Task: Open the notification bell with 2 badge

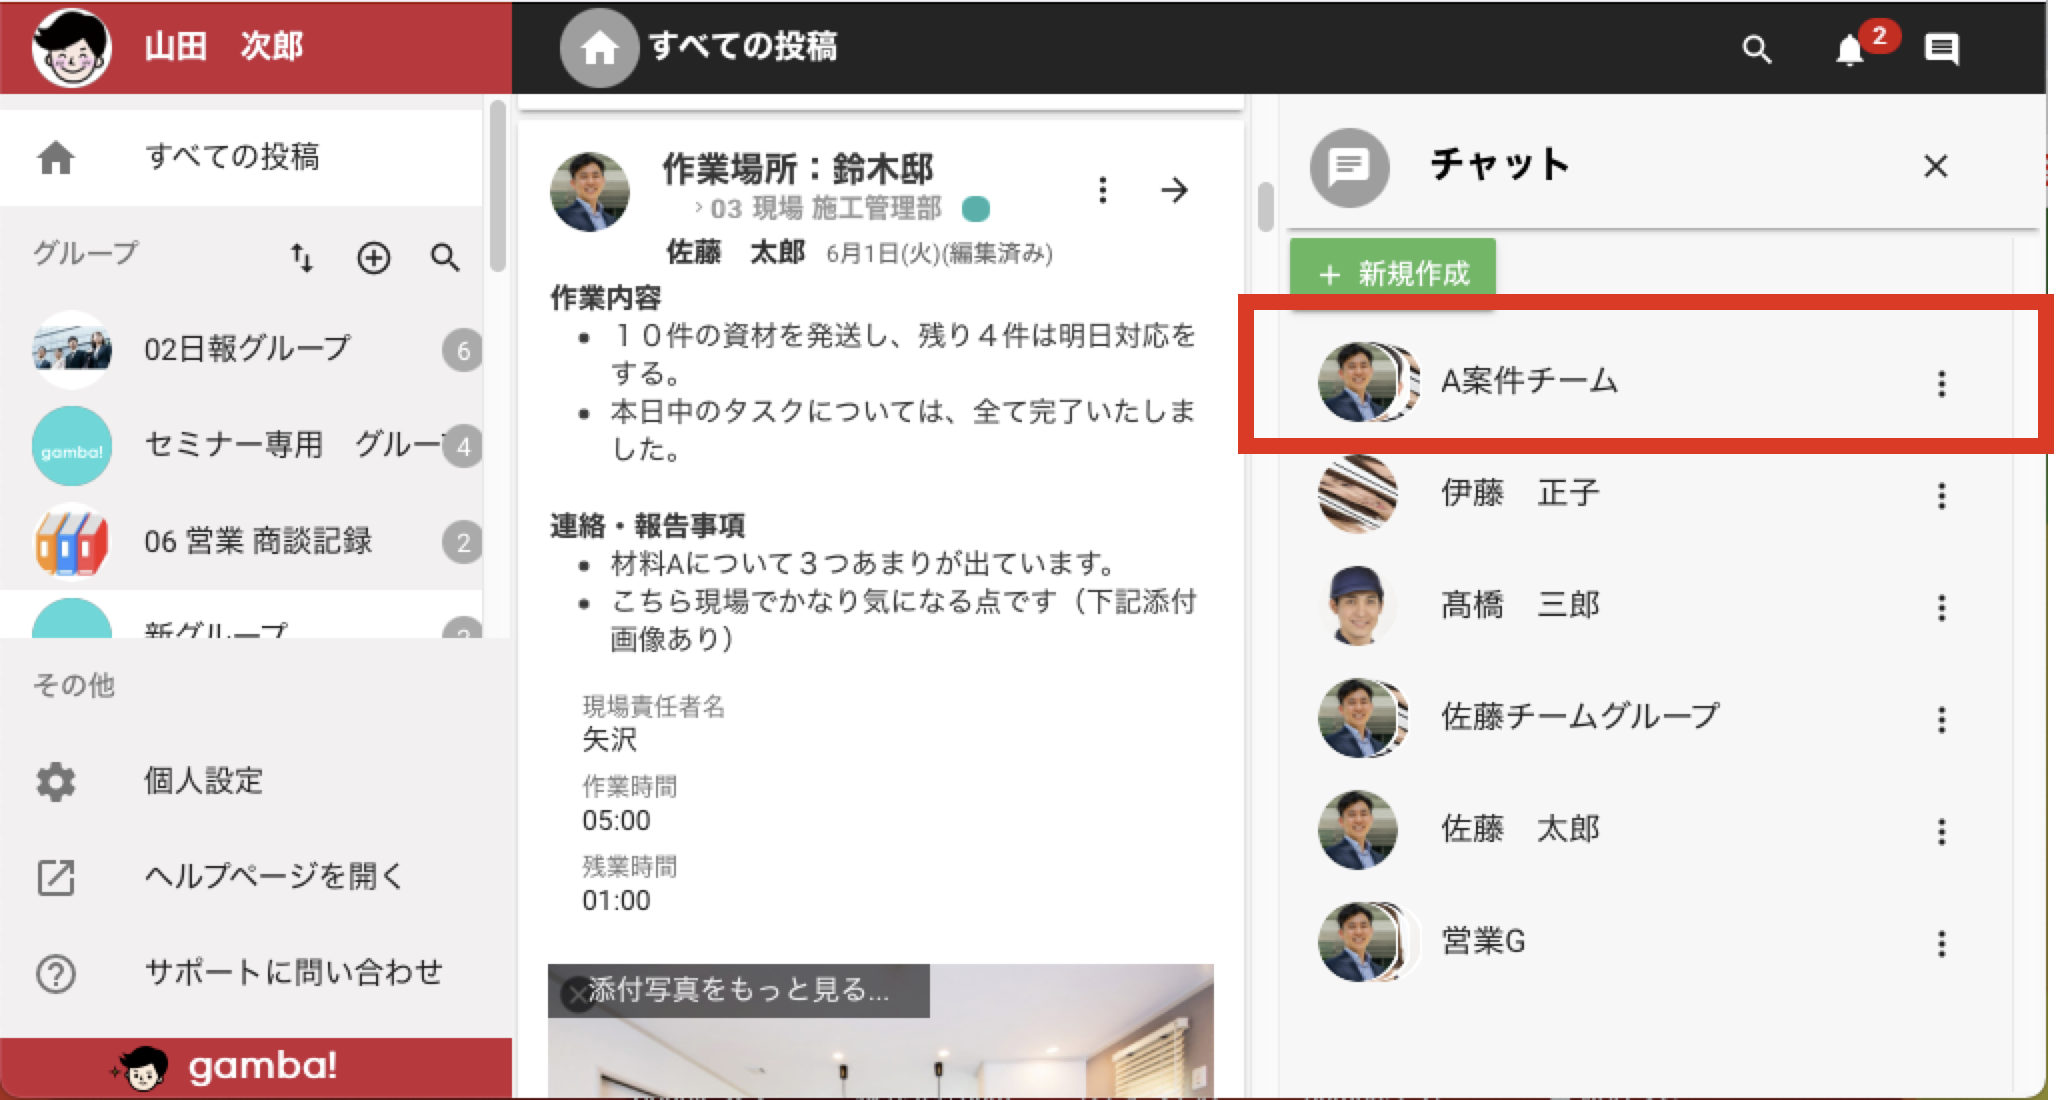Action: pos(1850,49)
